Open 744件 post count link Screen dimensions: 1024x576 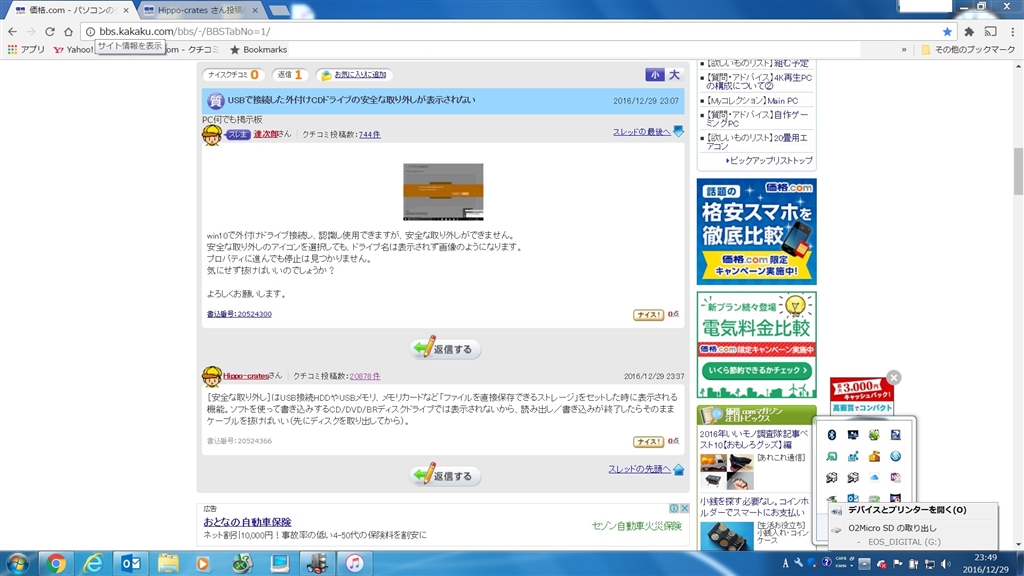(370, 135)
